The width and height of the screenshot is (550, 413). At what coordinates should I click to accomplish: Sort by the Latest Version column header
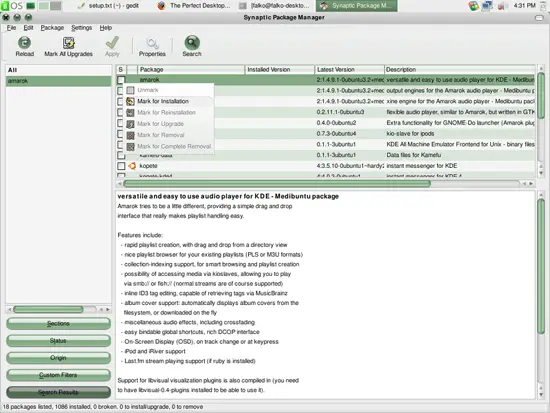click(x=349, y=69)
